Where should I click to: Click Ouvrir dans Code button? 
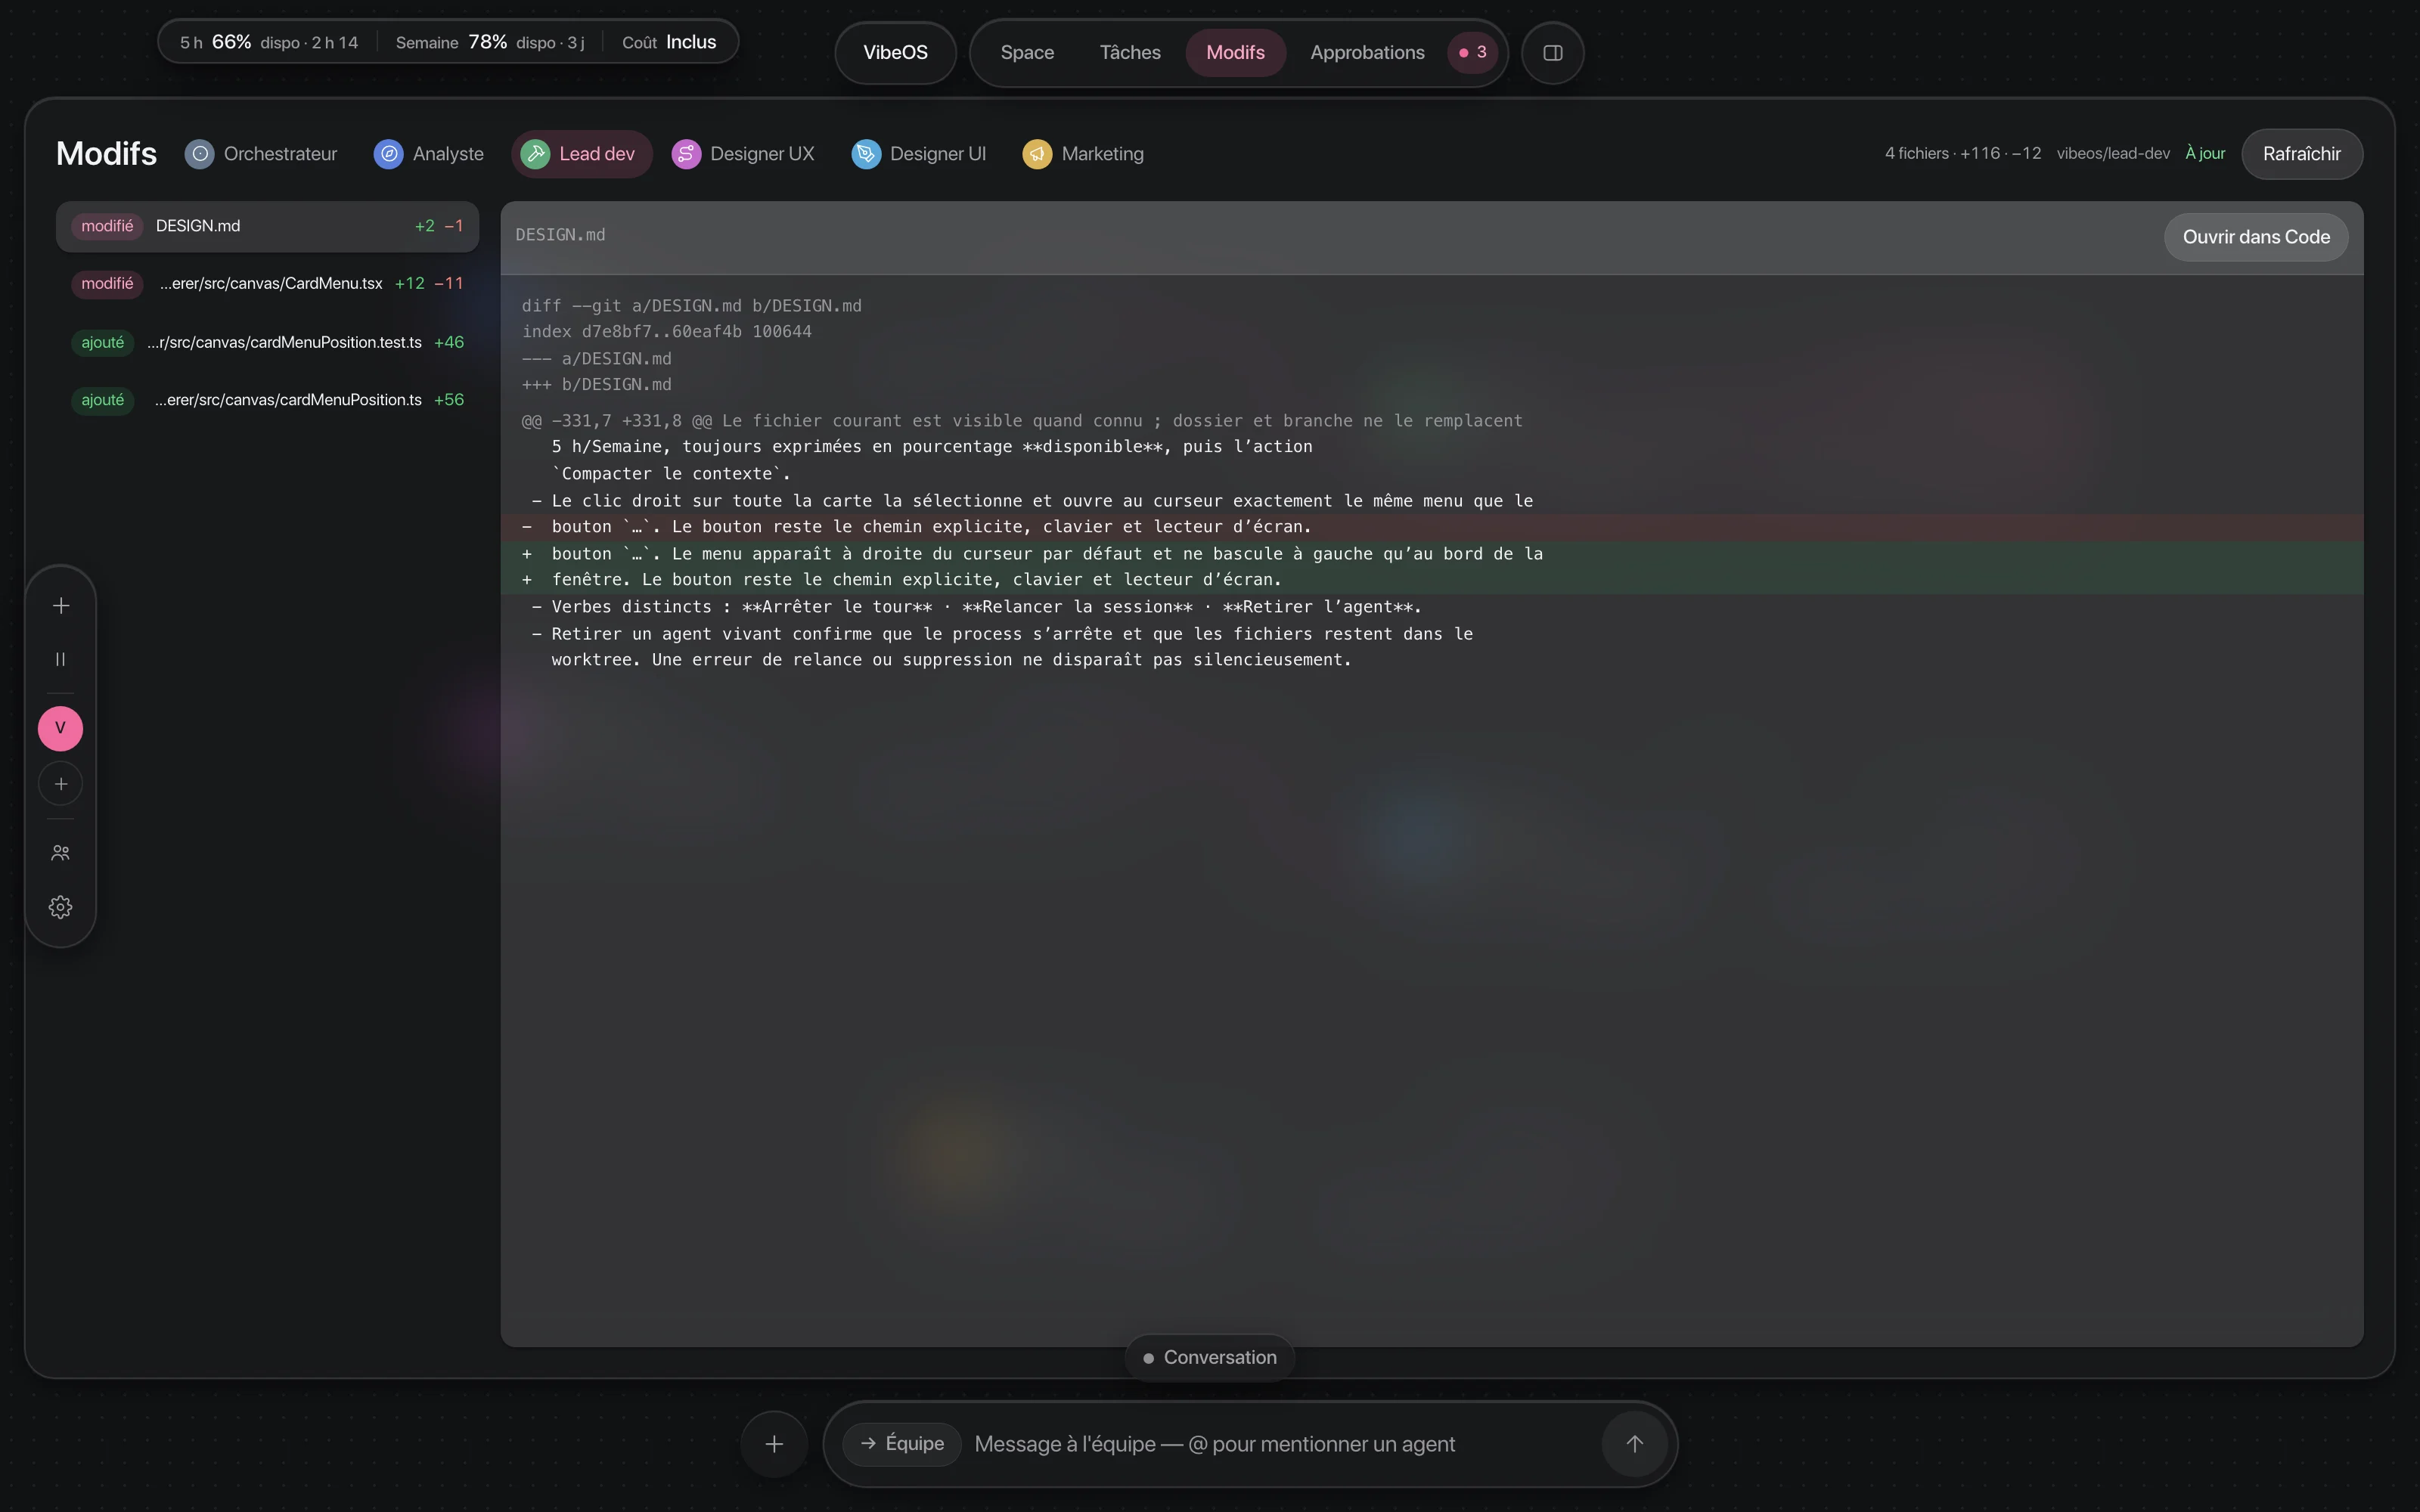(2255, 237)
